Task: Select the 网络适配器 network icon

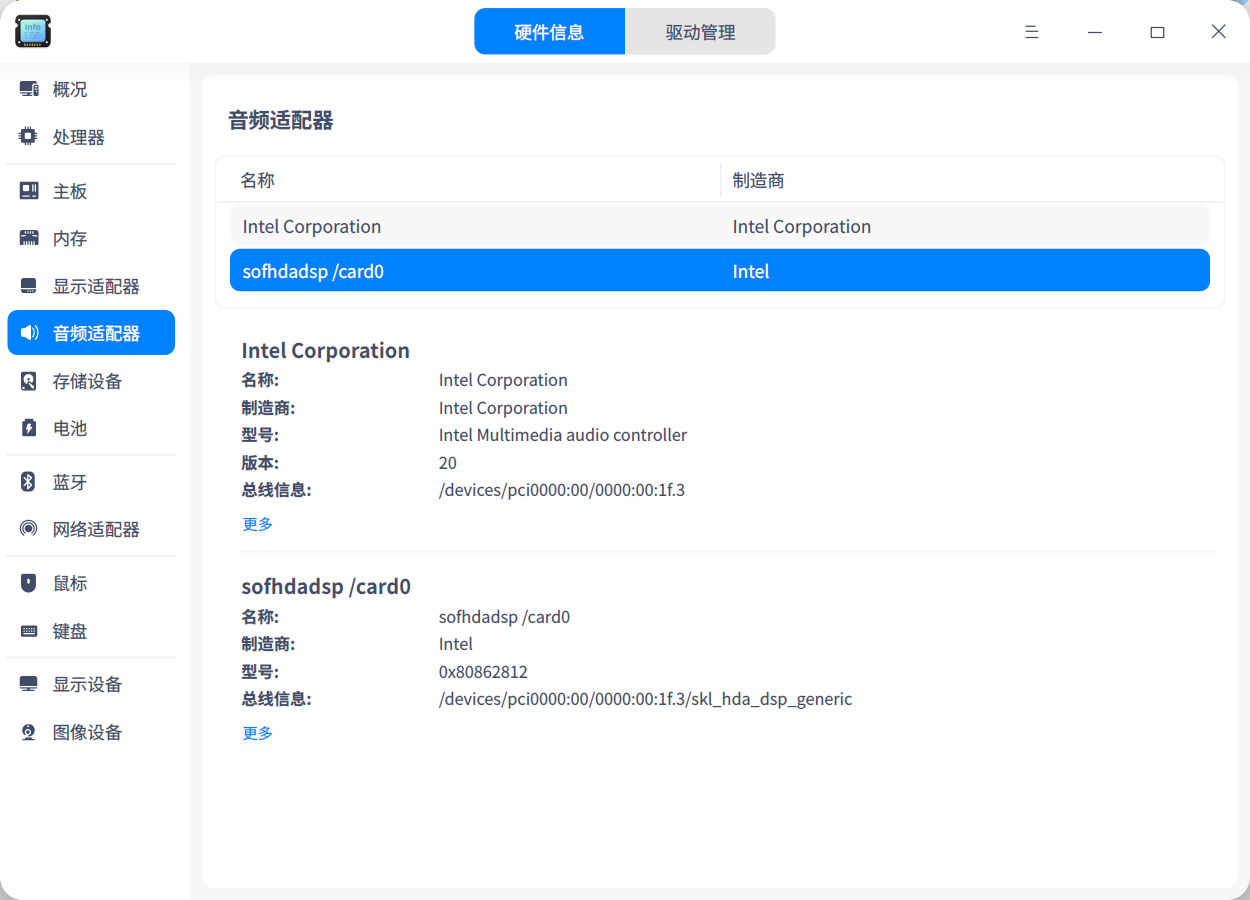Action: click(29, 529)
